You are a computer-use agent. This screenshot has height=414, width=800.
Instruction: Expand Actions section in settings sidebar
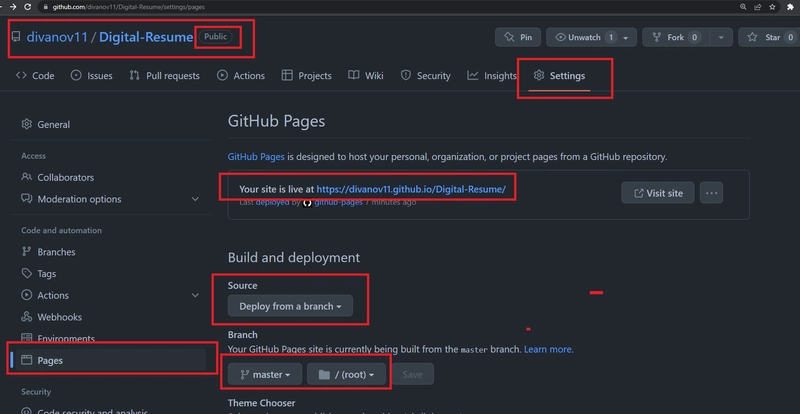point(110,296)
